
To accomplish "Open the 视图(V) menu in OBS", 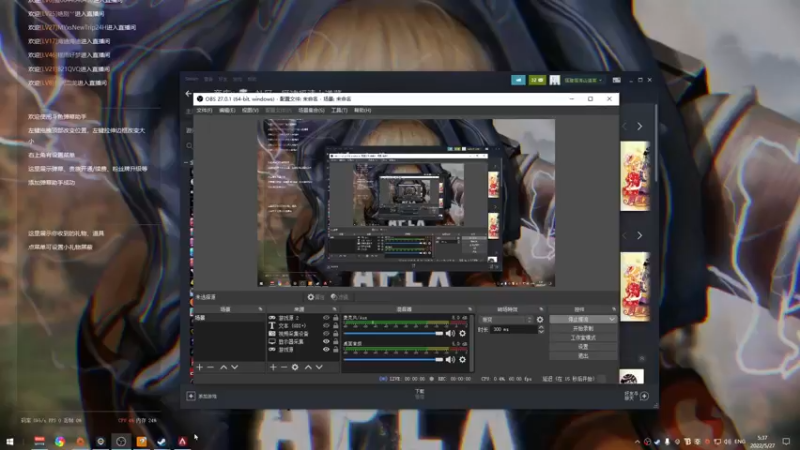I will (250, 110).
